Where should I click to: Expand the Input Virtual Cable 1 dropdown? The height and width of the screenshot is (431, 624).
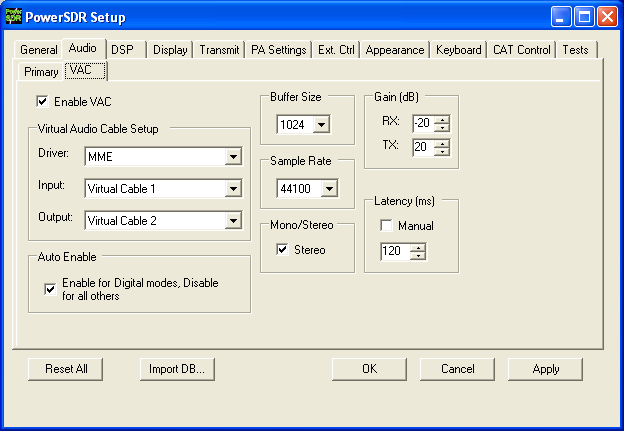click(233, 188)
